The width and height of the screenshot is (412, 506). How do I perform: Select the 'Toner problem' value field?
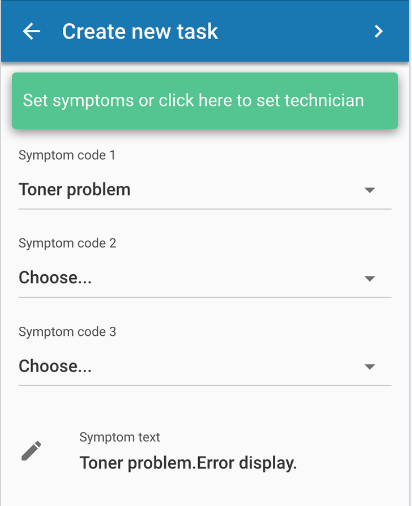point(205,190)
